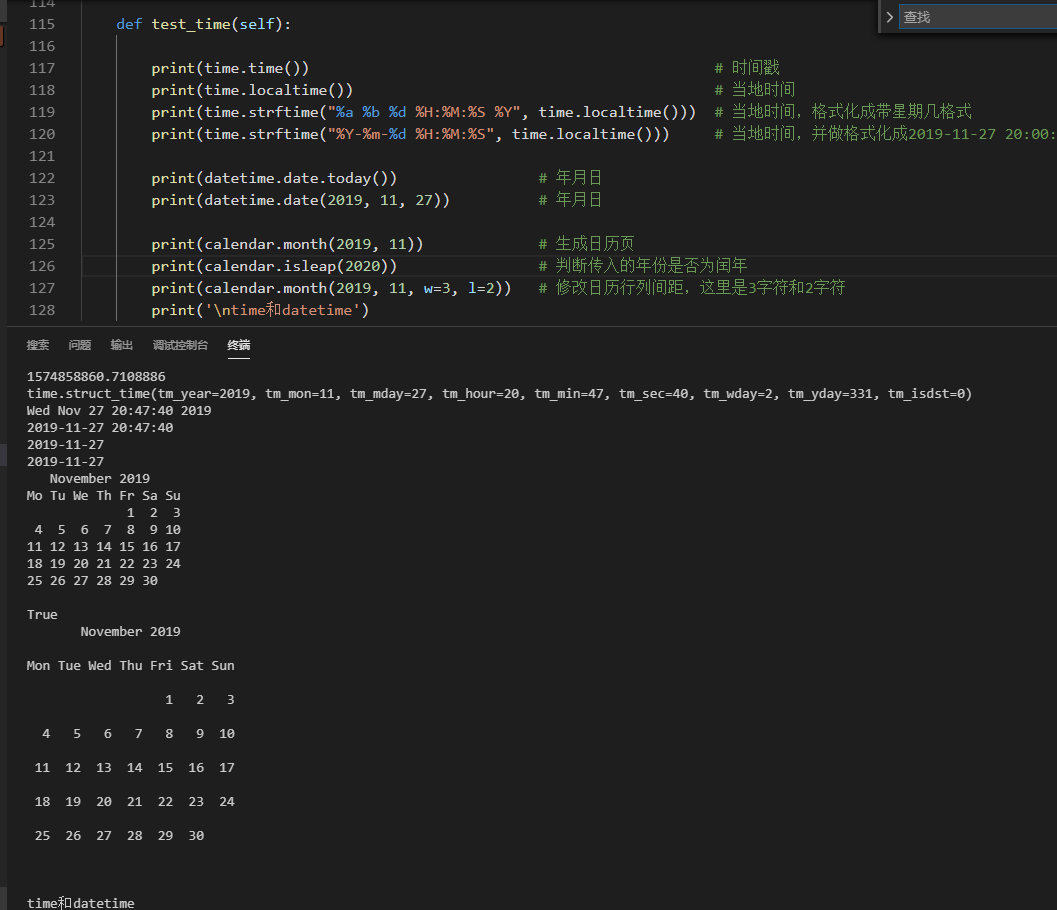The image size is (1057, 910).
Task: Open the 问题 panel tab
Action: [x=80, y=345]
